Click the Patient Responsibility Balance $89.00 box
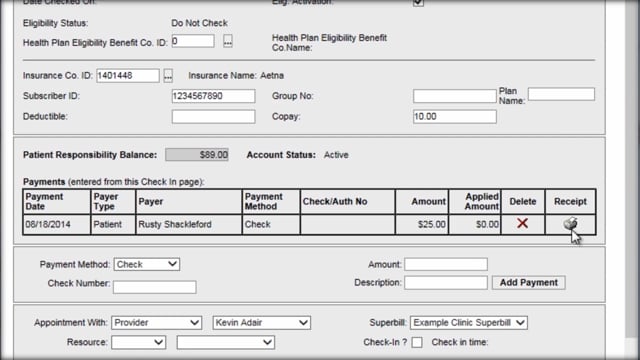Image resolution: width=640 pixels, height=360 pixels. [x=197, y=155]
